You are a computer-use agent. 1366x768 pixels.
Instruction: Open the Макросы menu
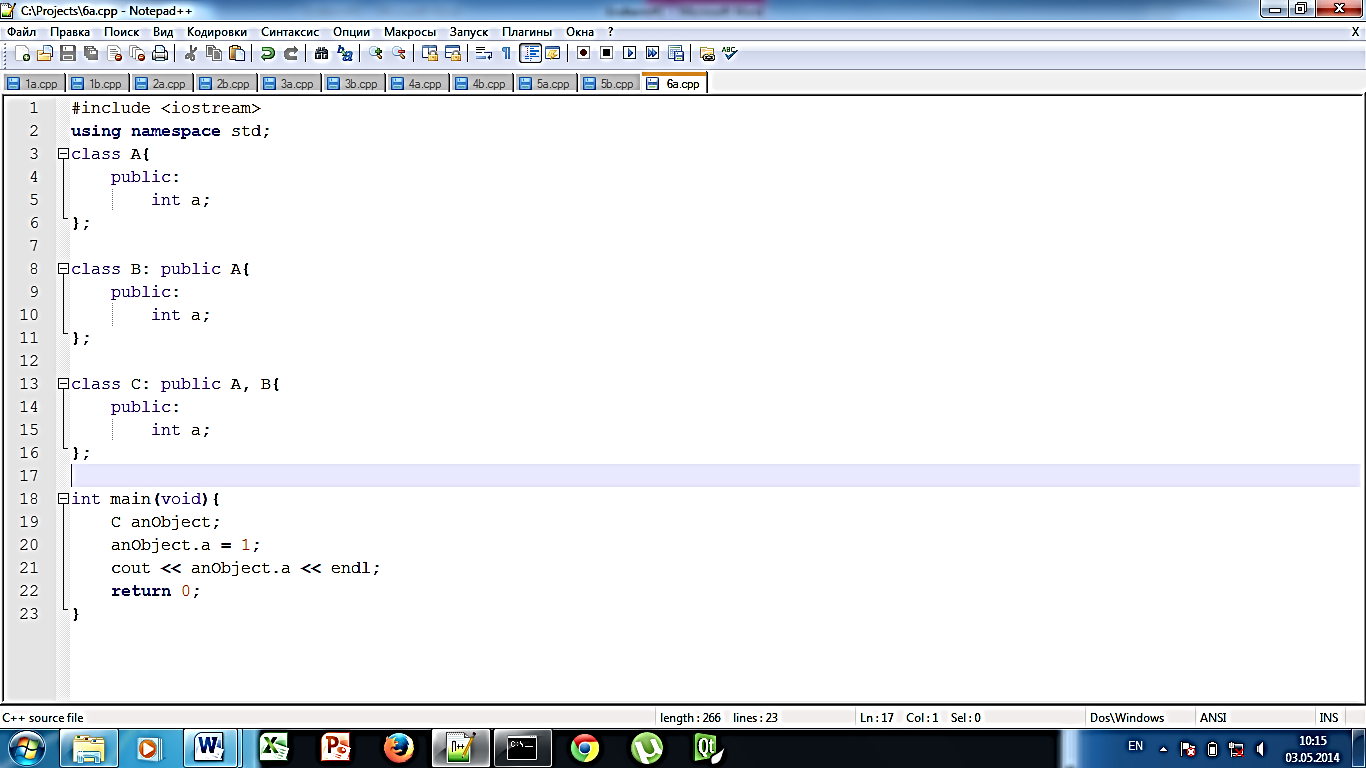(410, 32)
